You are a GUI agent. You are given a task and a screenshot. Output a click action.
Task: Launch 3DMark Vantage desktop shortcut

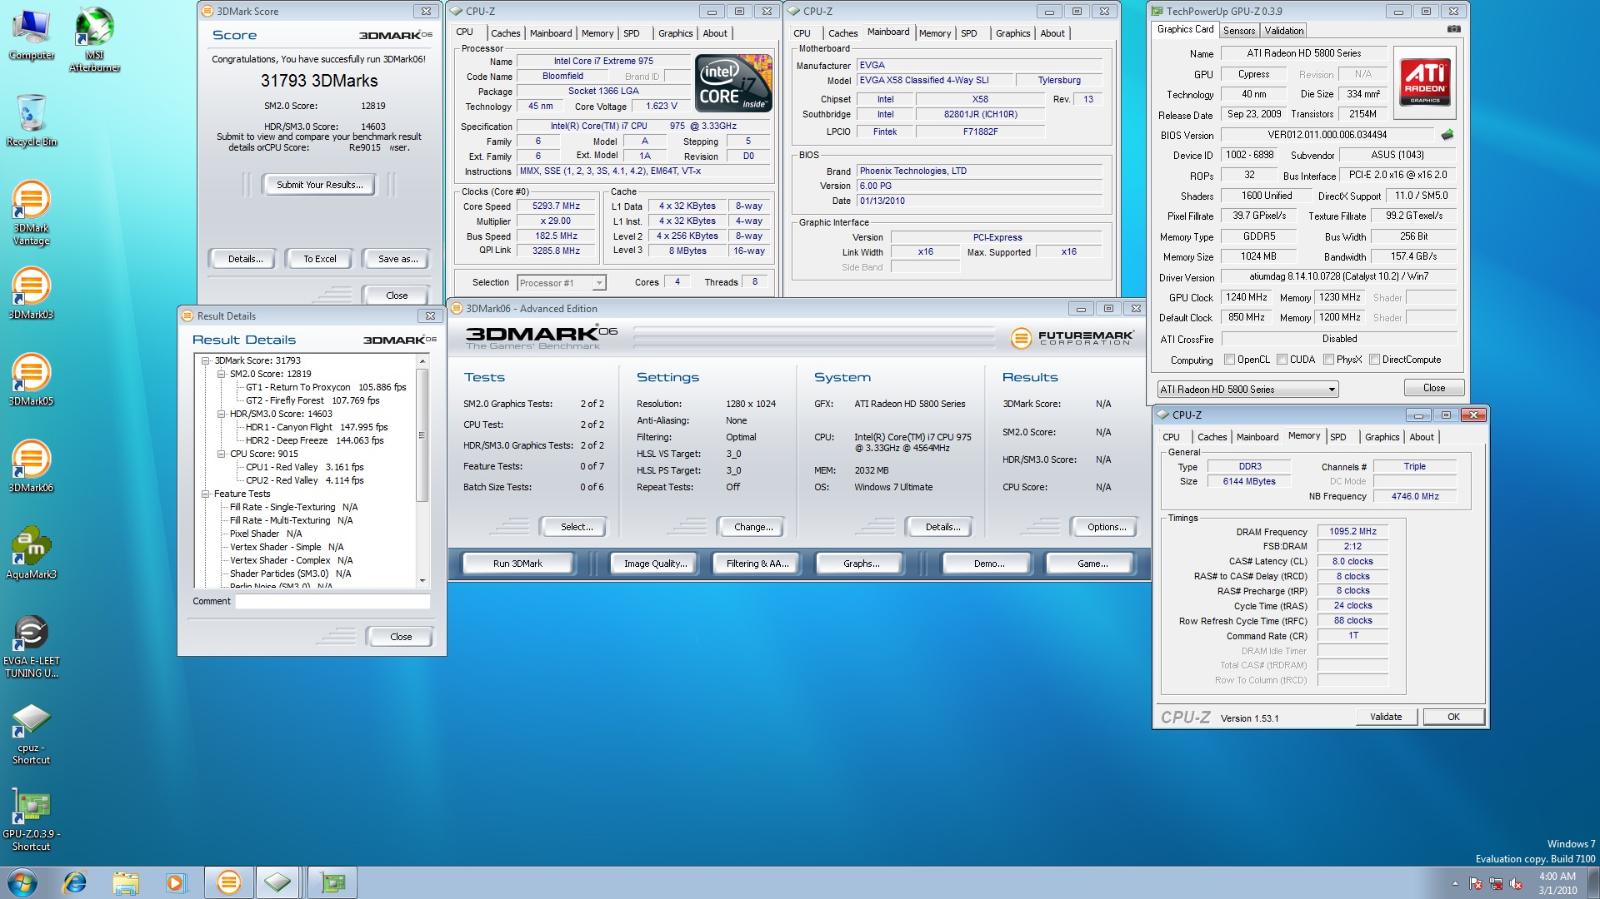pos(31,213)
